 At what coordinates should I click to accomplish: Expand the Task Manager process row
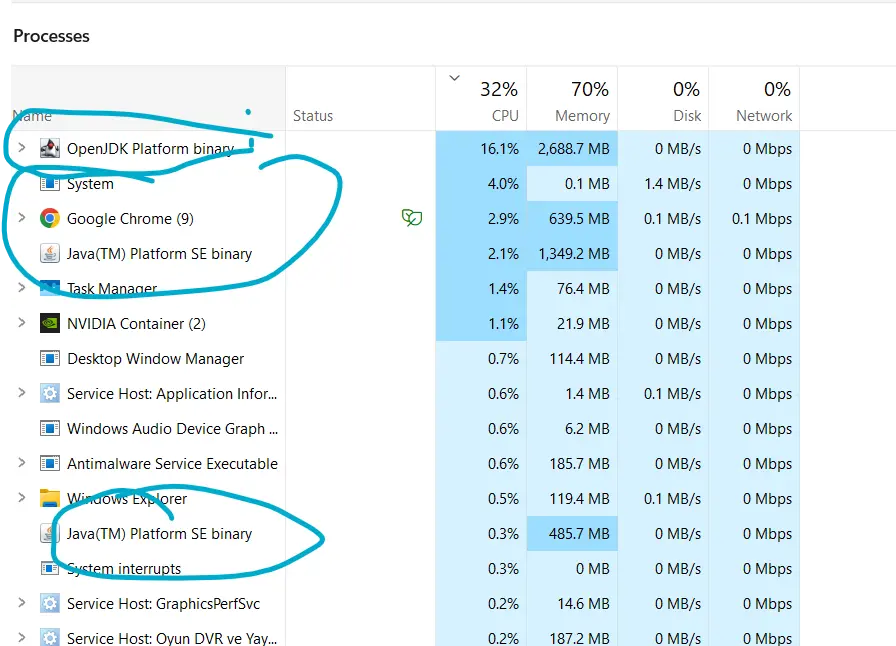click(x=22, y=288)
